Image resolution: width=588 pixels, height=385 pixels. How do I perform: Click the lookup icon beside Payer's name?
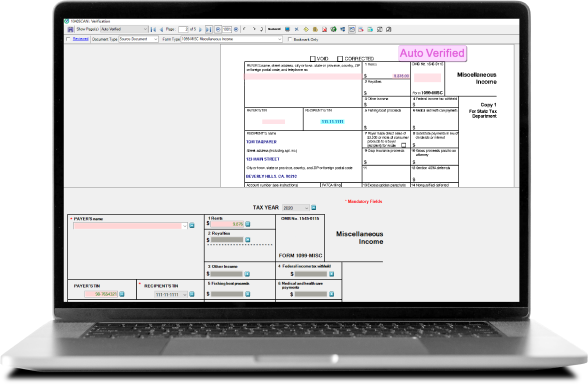[x=192, y=226]
